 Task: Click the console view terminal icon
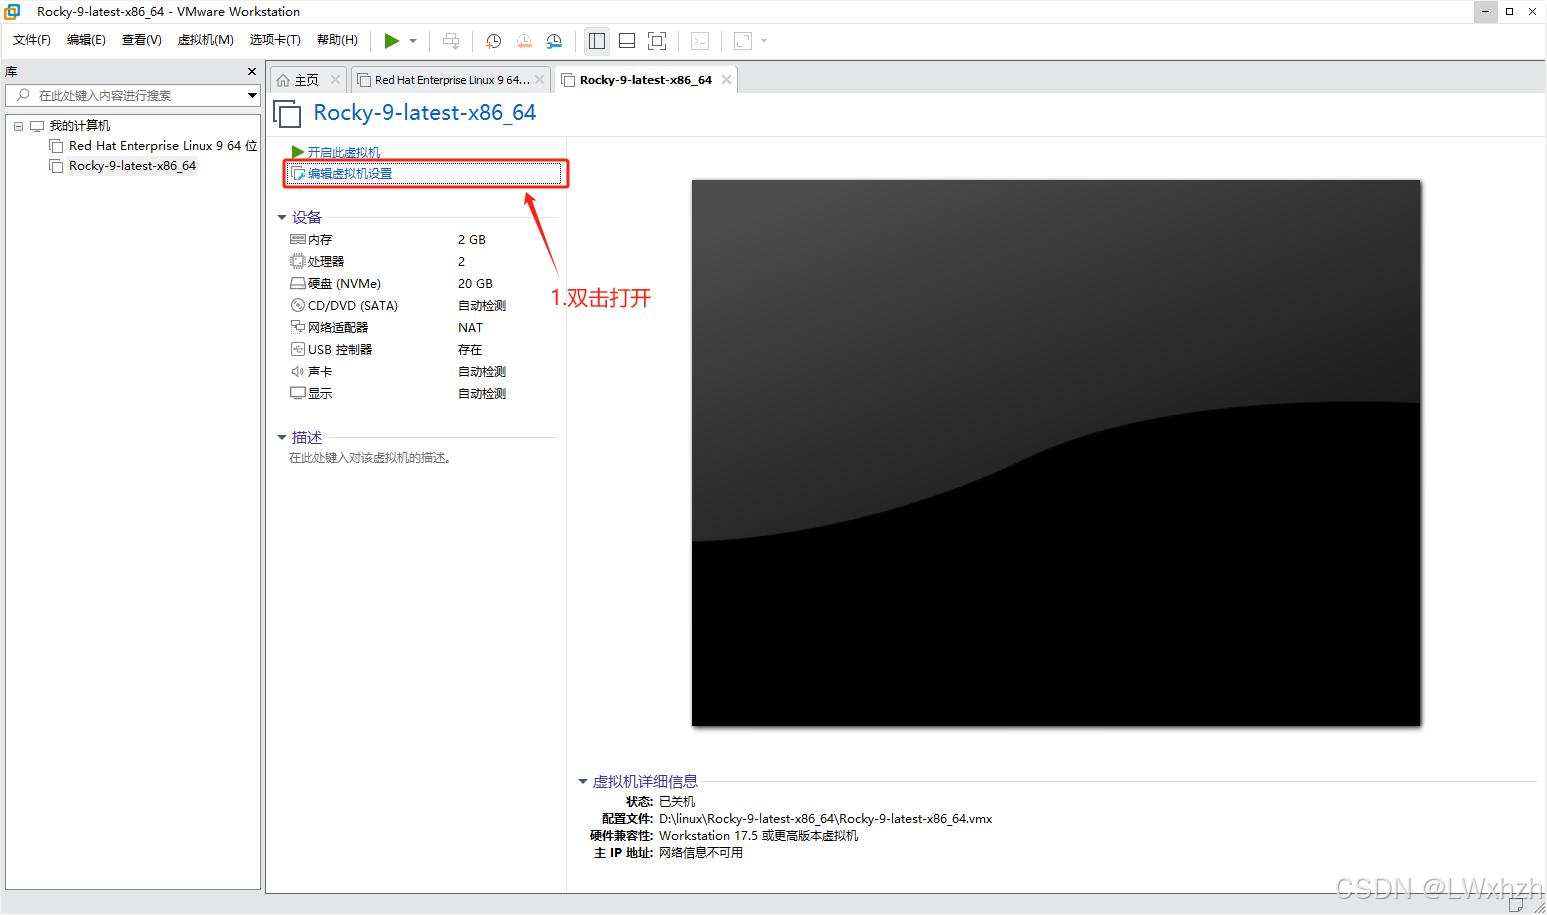(700, 41)
